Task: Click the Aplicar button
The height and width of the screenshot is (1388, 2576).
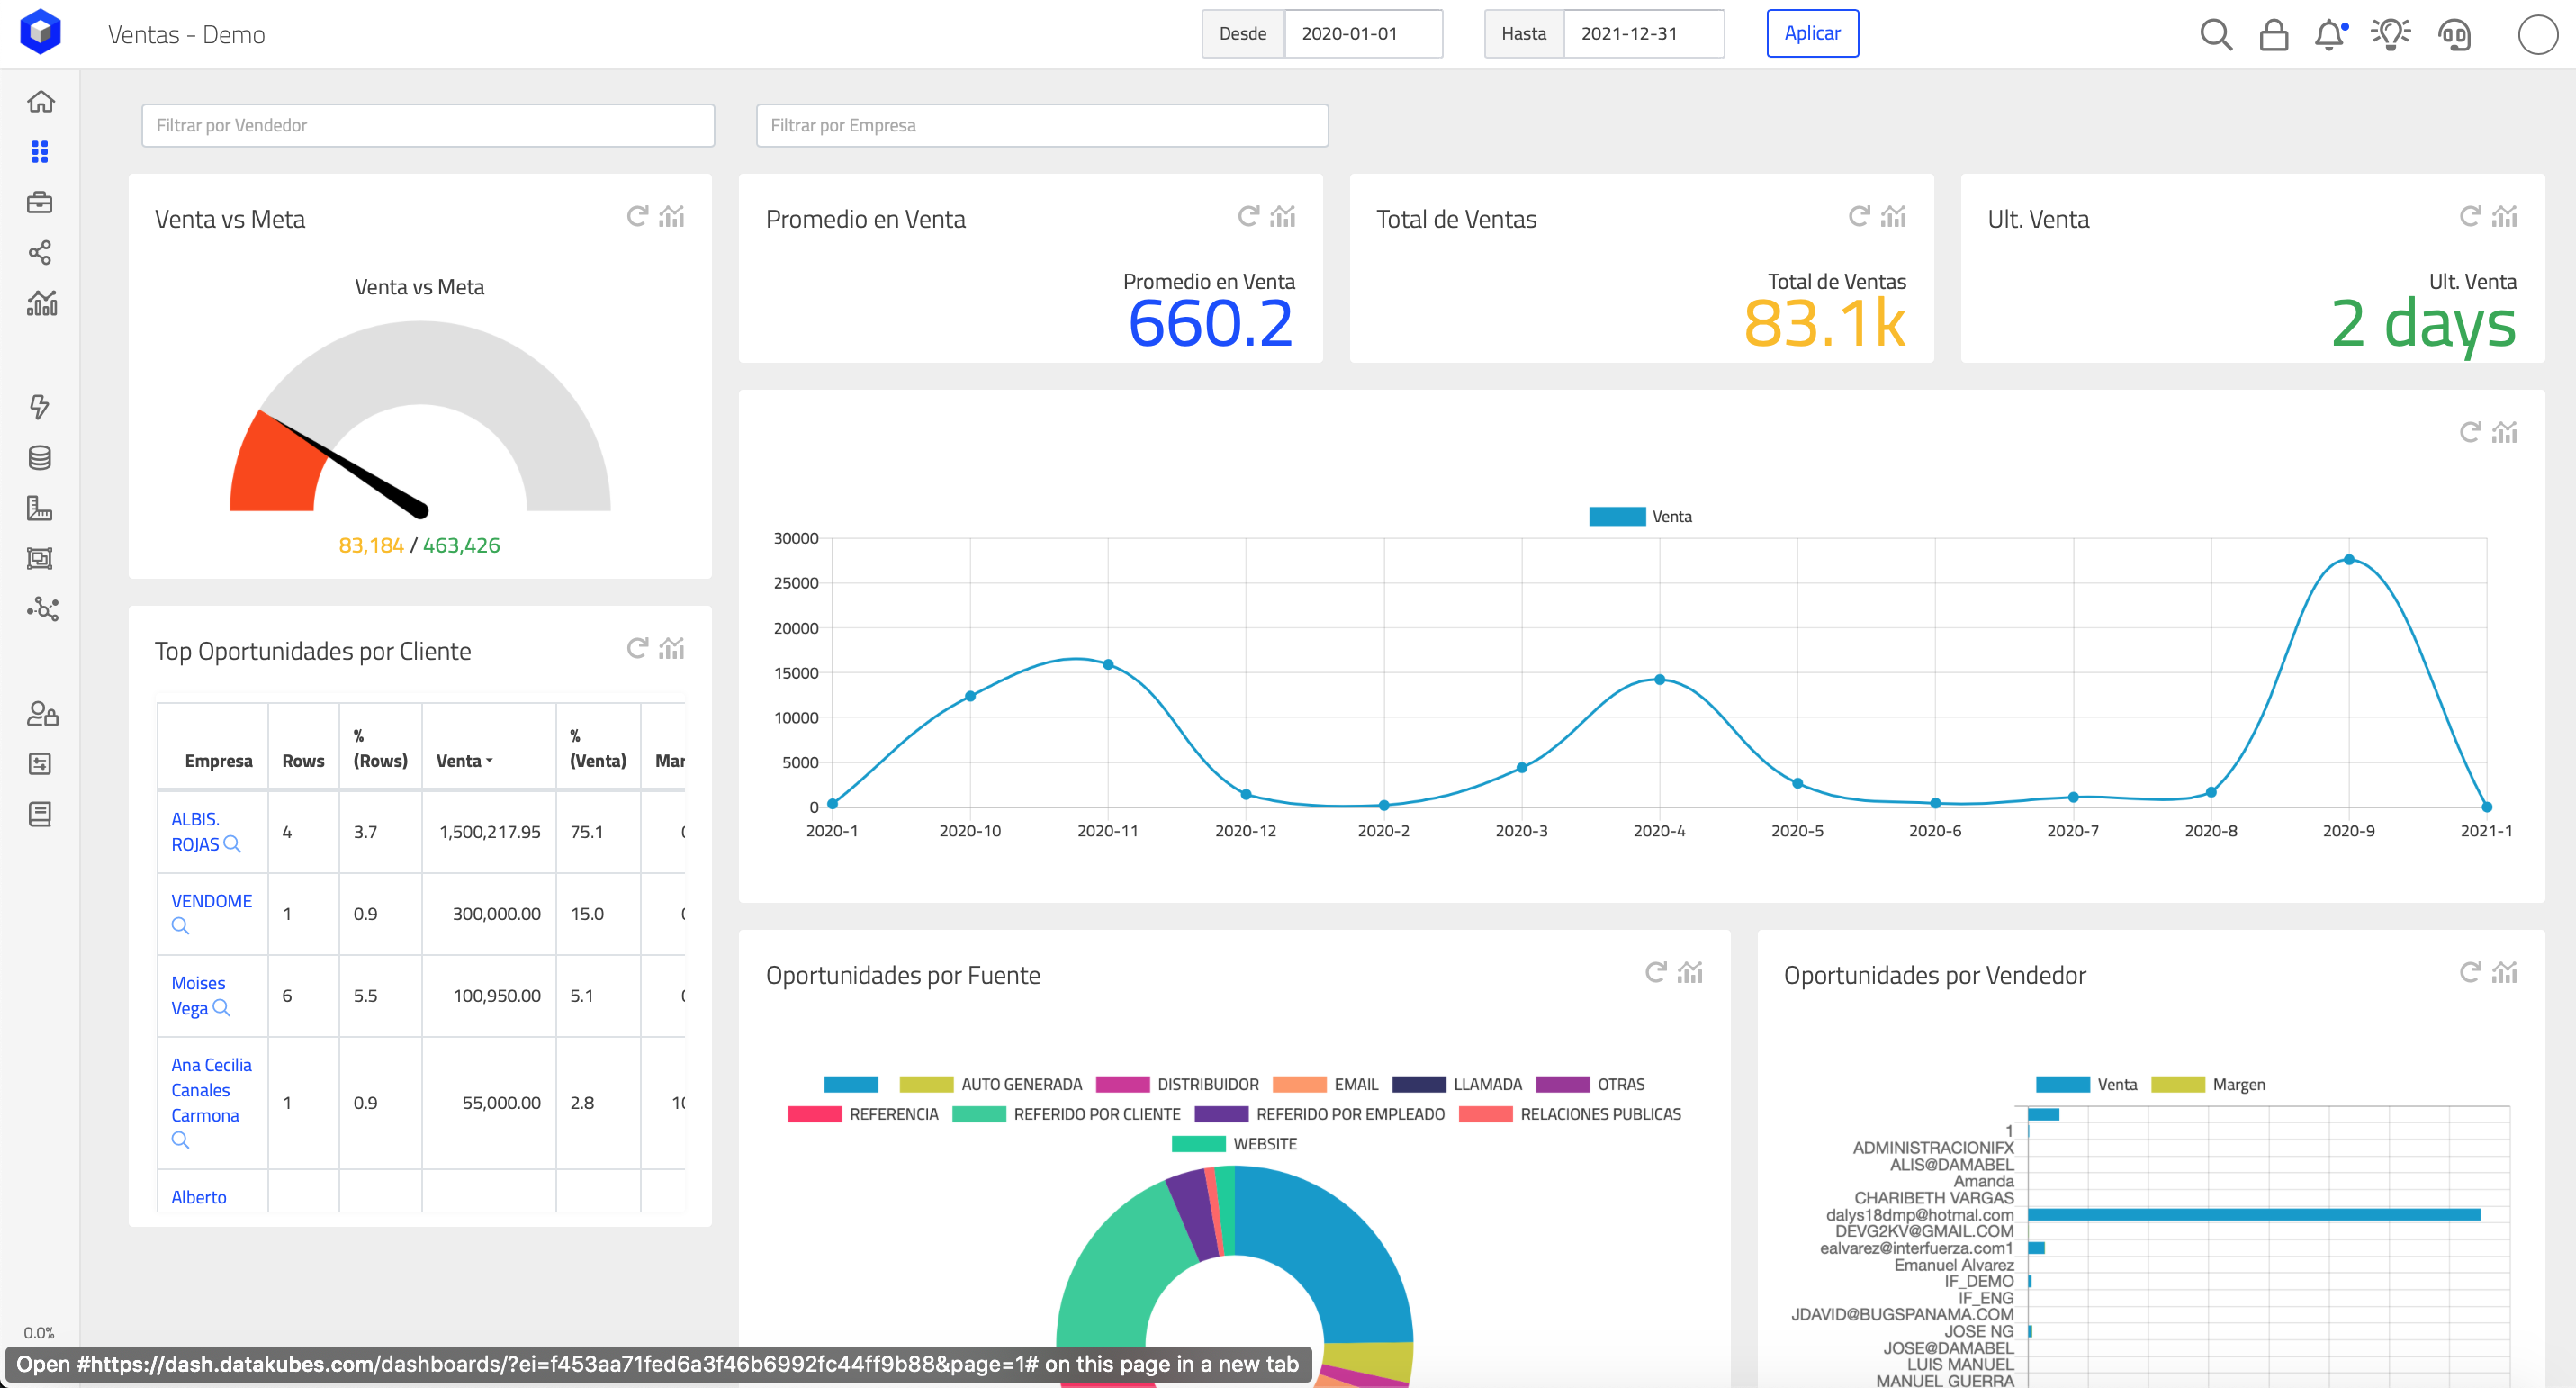Action: [x=1811, y=34]
